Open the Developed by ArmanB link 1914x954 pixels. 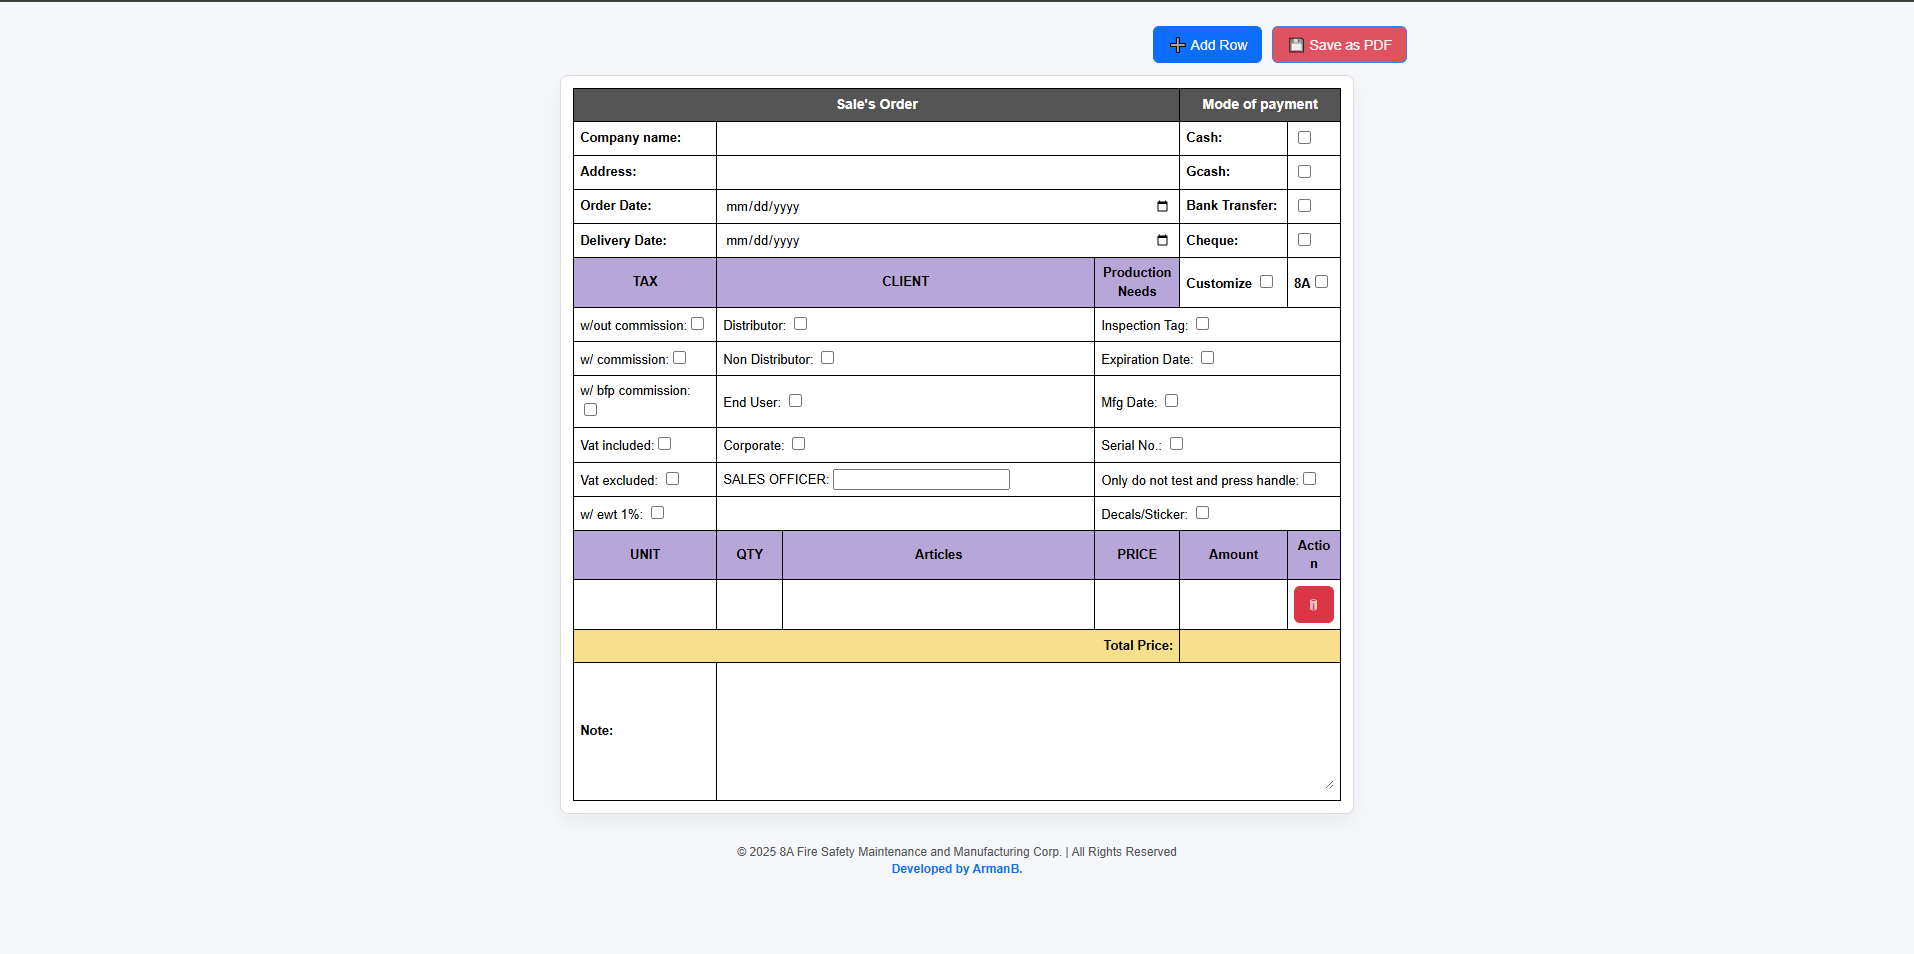point(956,869)
